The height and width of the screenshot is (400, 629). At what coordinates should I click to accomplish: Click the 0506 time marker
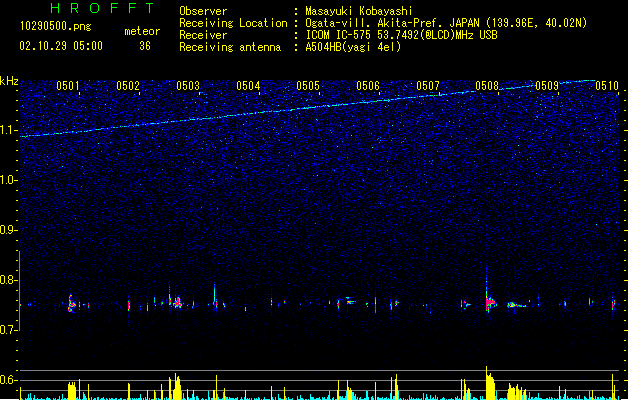(368, 86)
